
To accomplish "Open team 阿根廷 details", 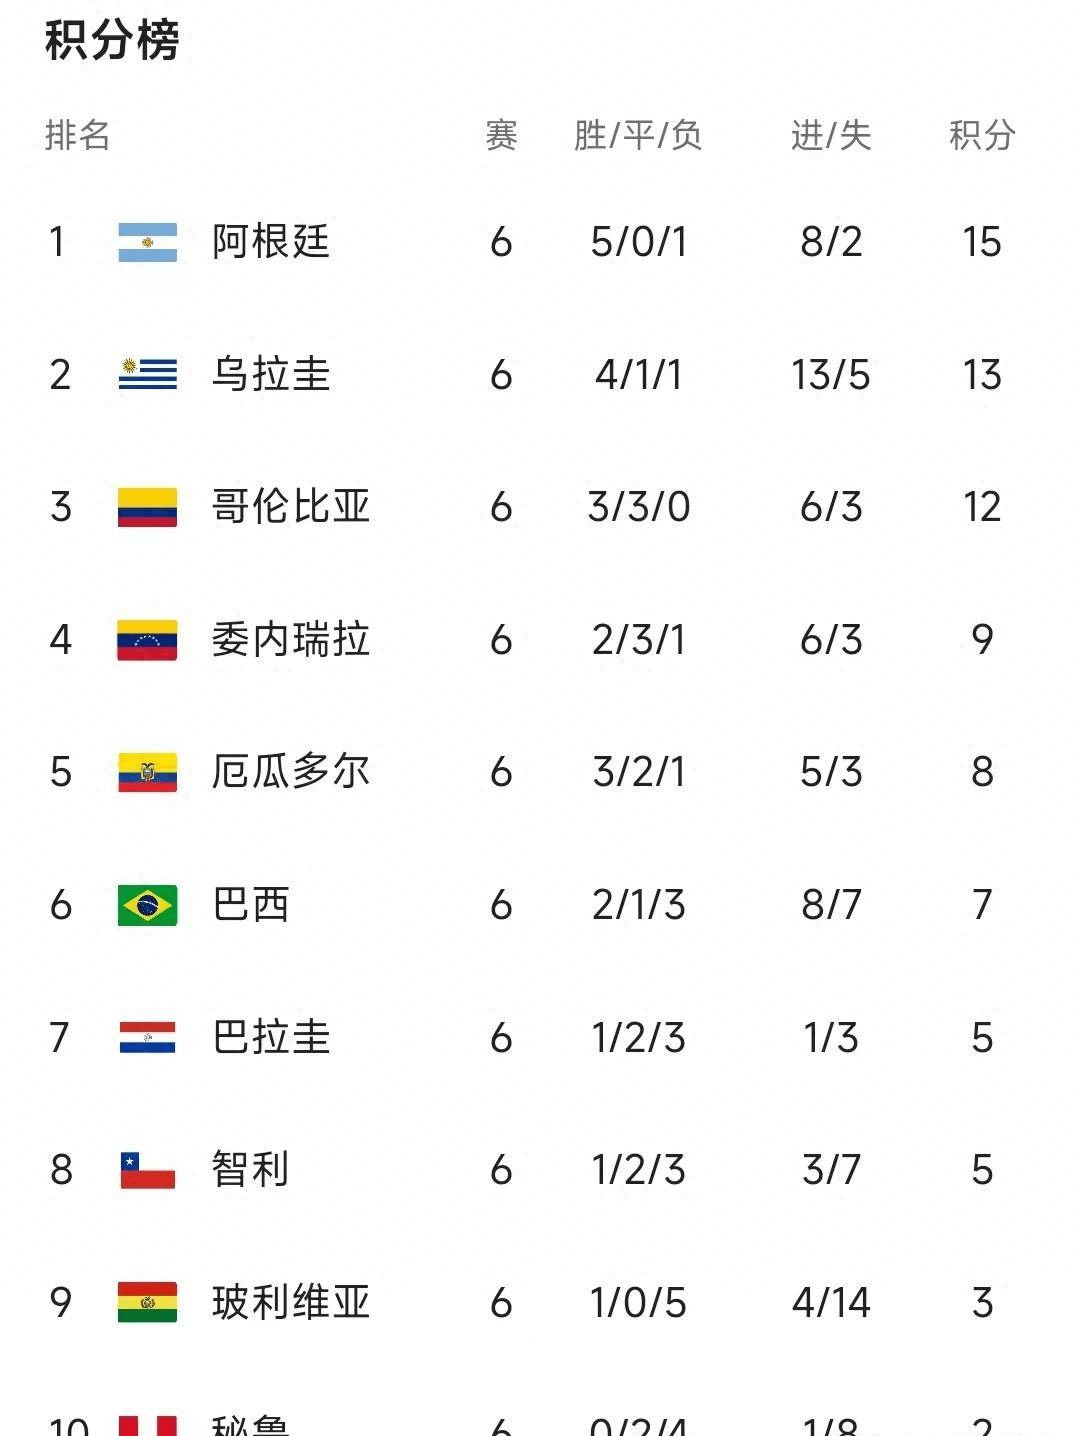I will (270, 242).
